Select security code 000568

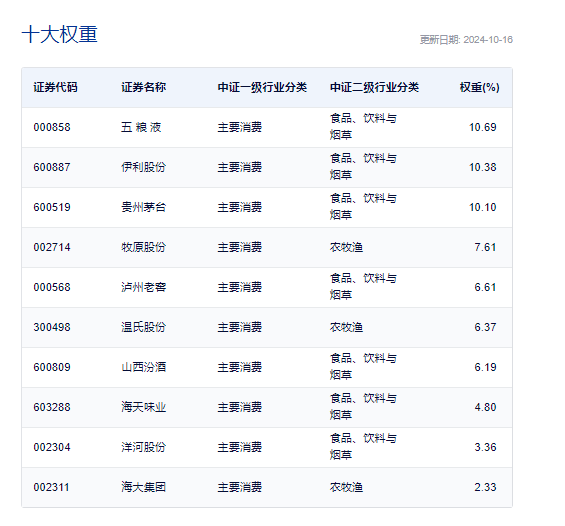(52, 287)
